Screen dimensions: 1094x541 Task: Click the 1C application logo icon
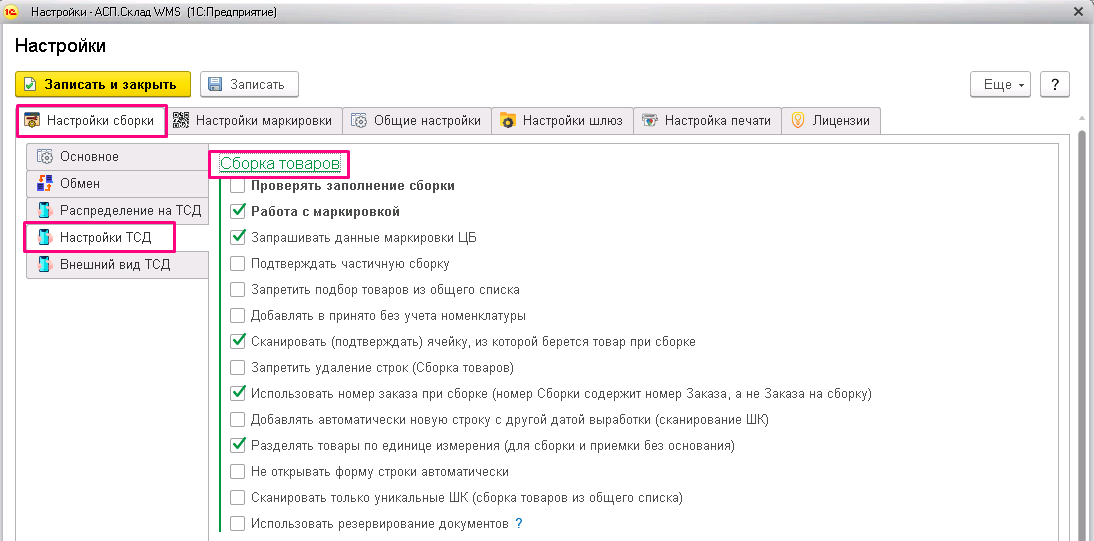(10, 12)
